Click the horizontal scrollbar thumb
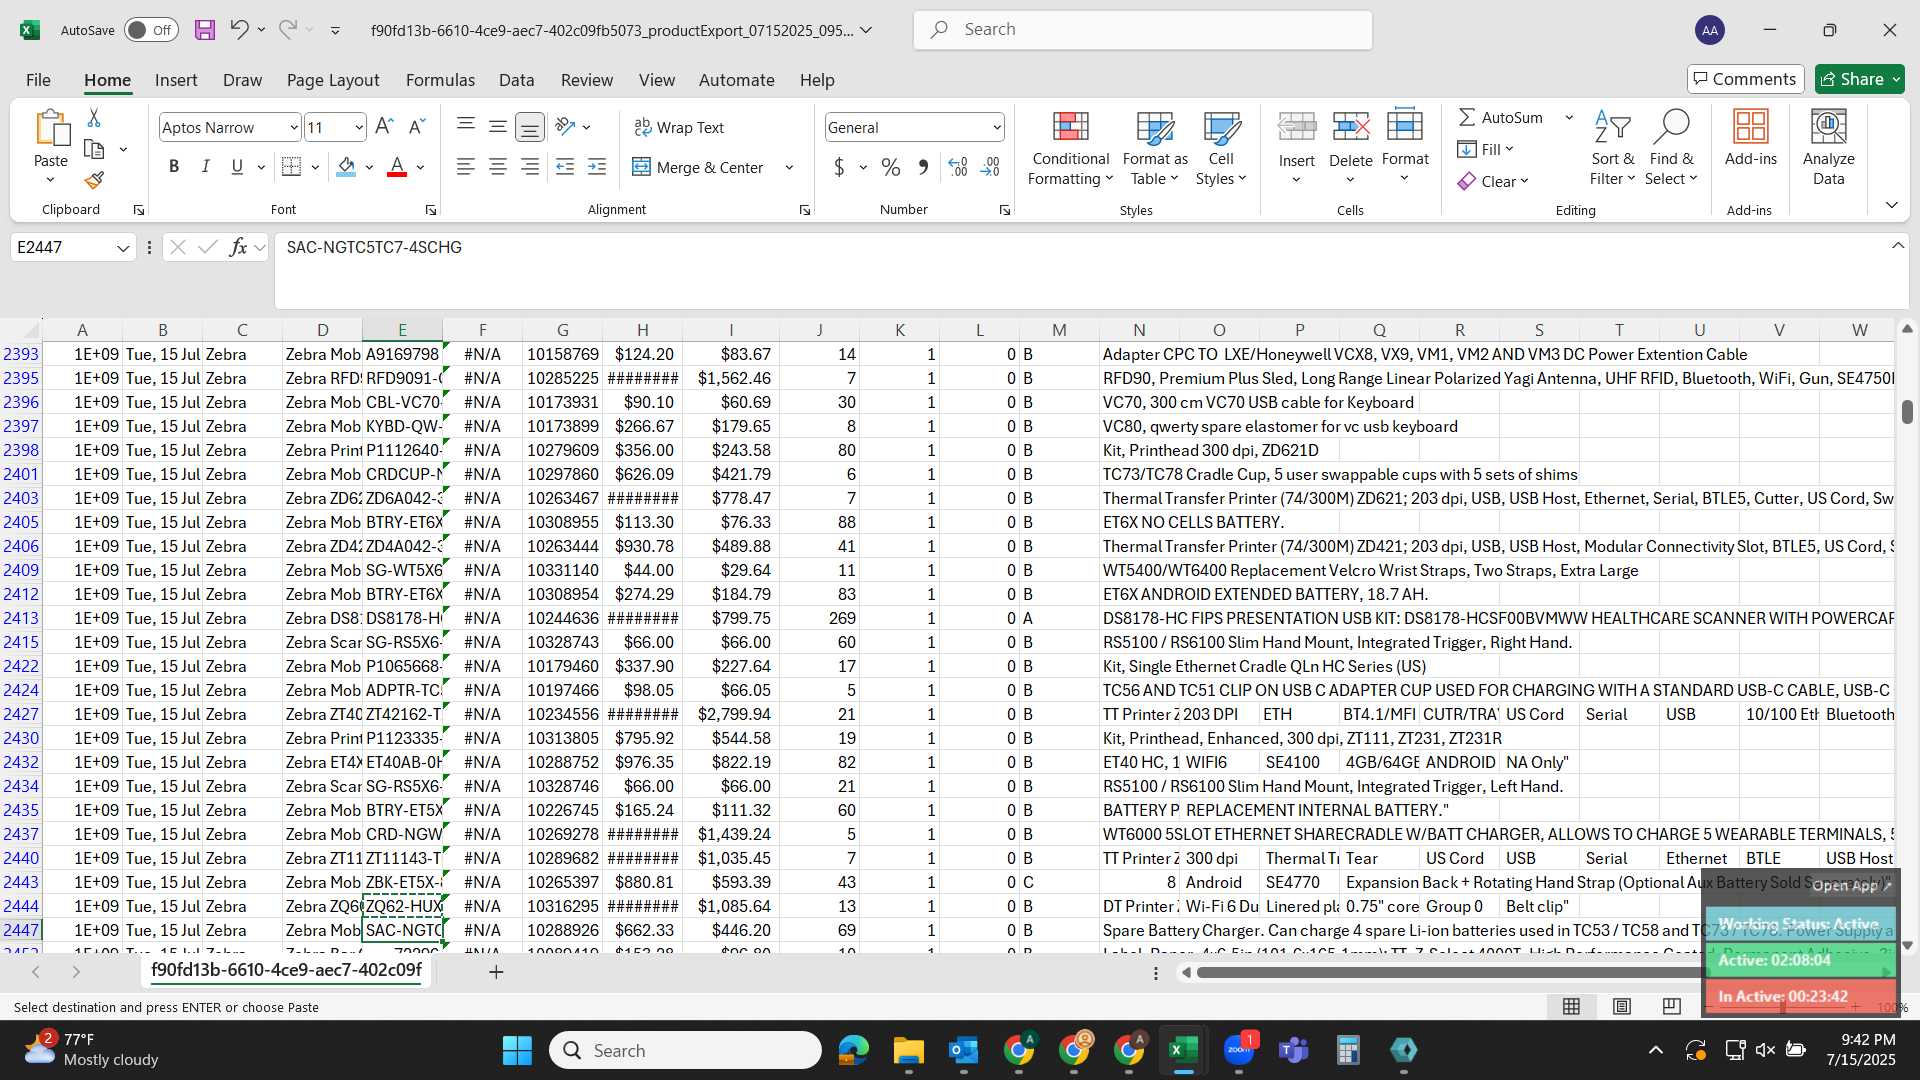This screenshot has height=1080, width=1920. coord(1450,972)
